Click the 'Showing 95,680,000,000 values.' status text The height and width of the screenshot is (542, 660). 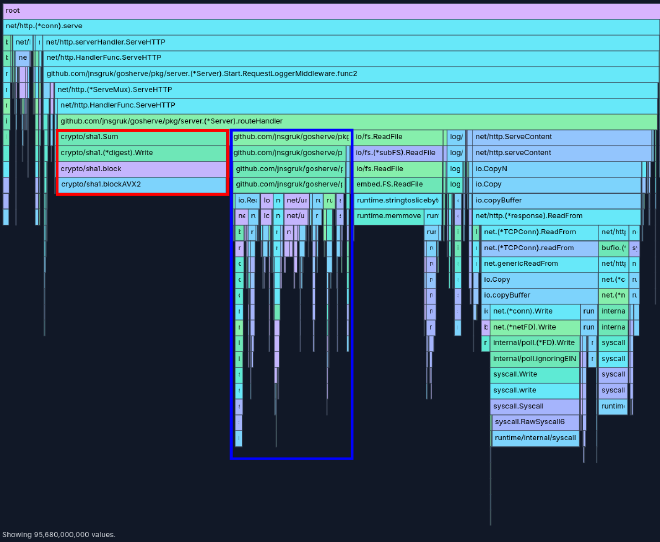click(x=59, y=535)
